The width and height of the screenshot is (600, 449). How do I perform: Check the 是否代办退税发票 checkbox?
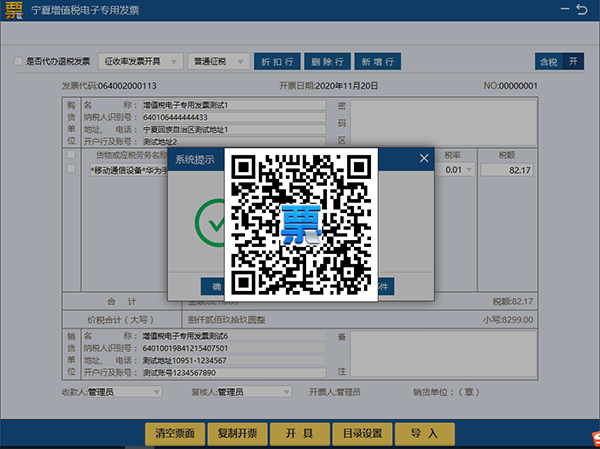[18, 61]
